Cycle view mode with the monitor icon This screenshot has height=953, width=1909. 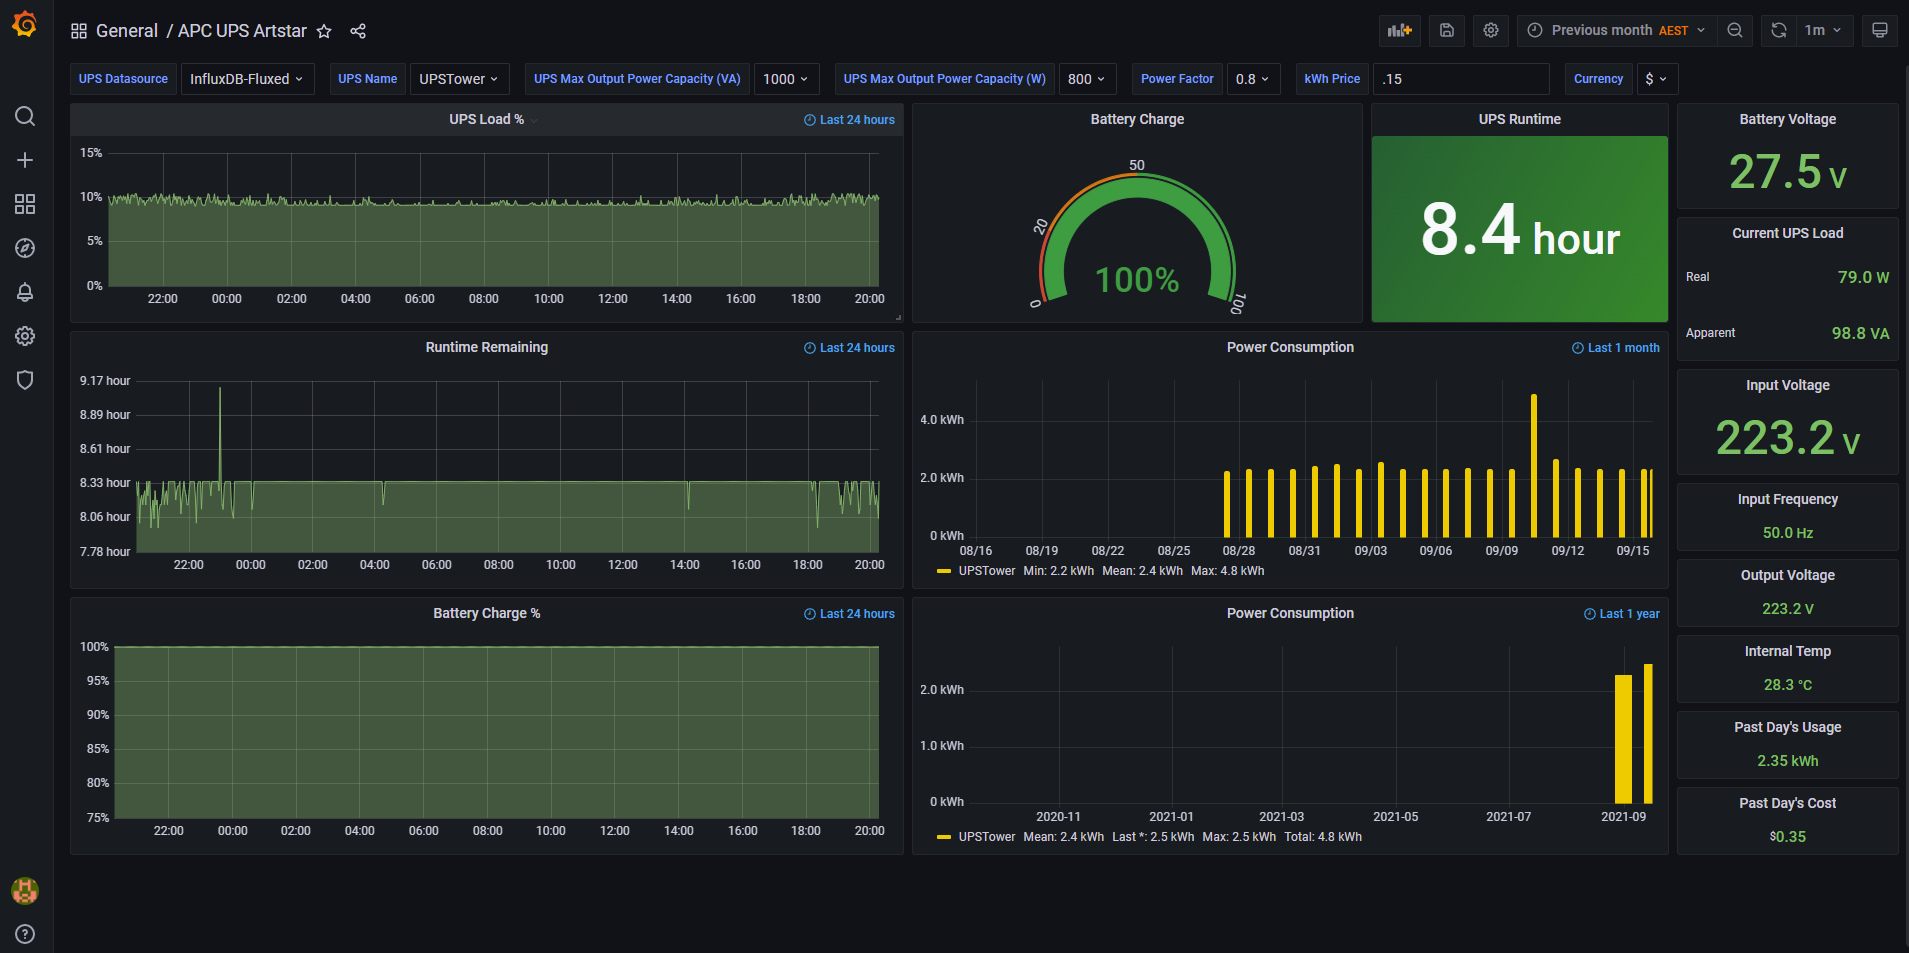(1879, 30)
